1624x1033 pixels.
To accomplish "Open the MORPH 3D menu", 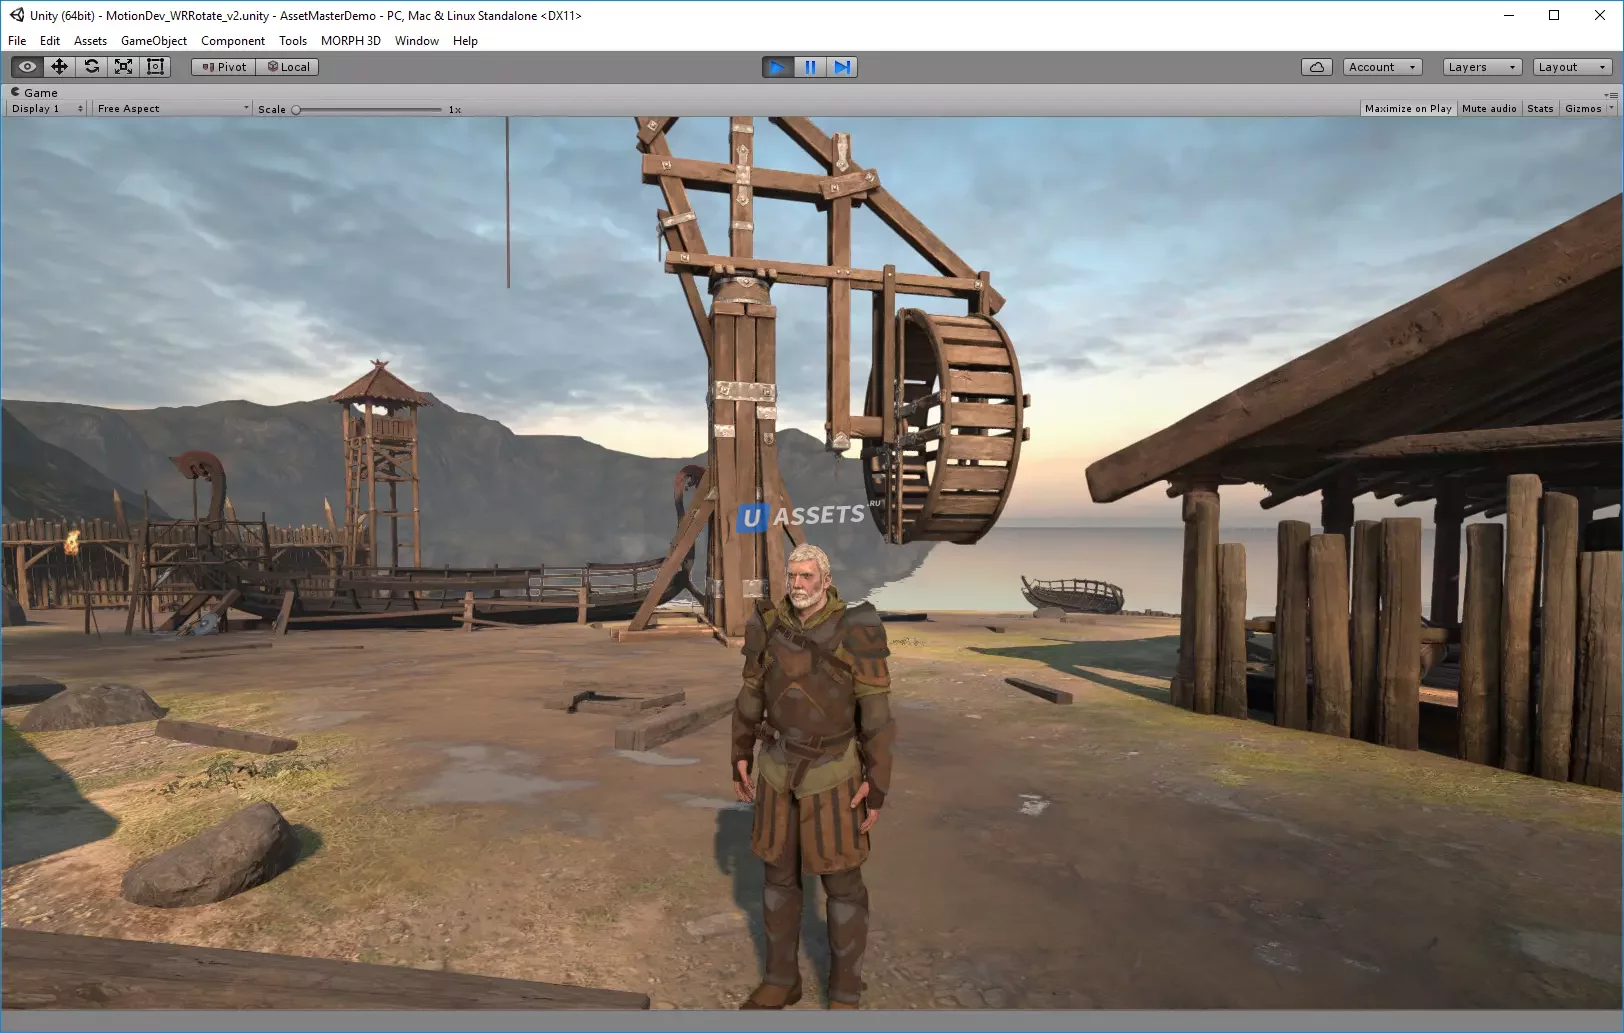I will coord(350,41).
